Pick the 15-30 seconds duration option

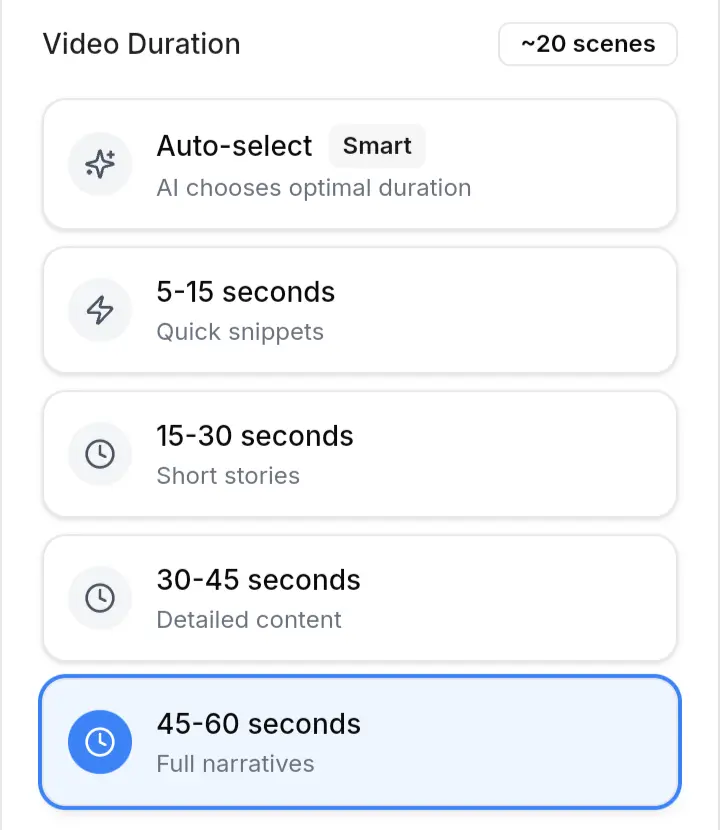click(360, 454)
